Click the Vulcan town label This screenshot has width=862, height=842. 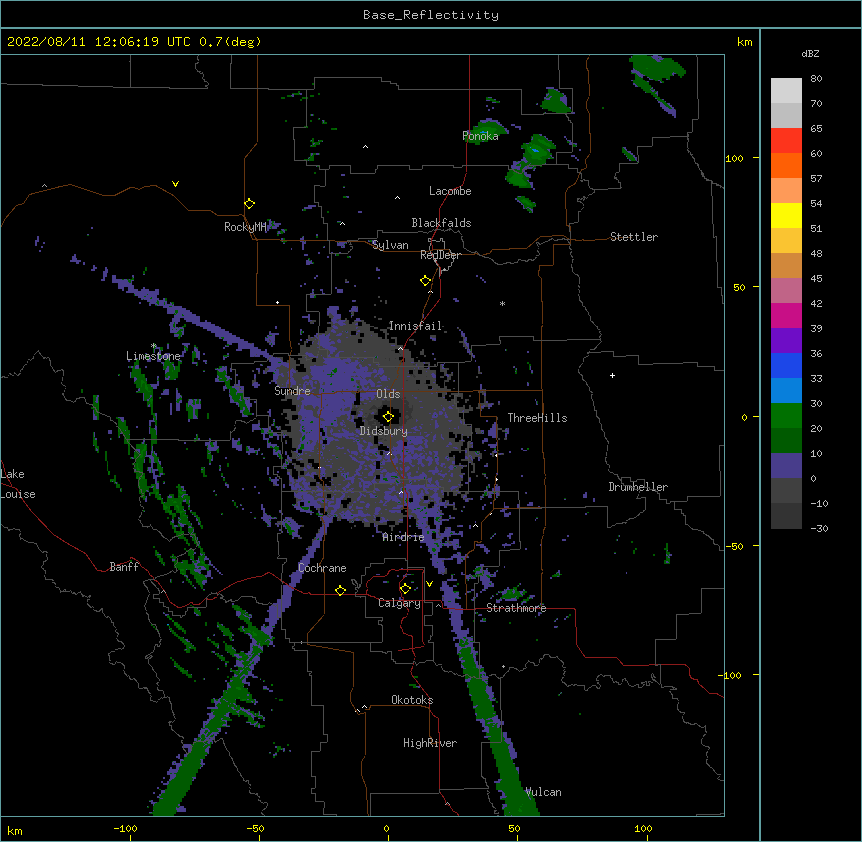tap(544, 792)
